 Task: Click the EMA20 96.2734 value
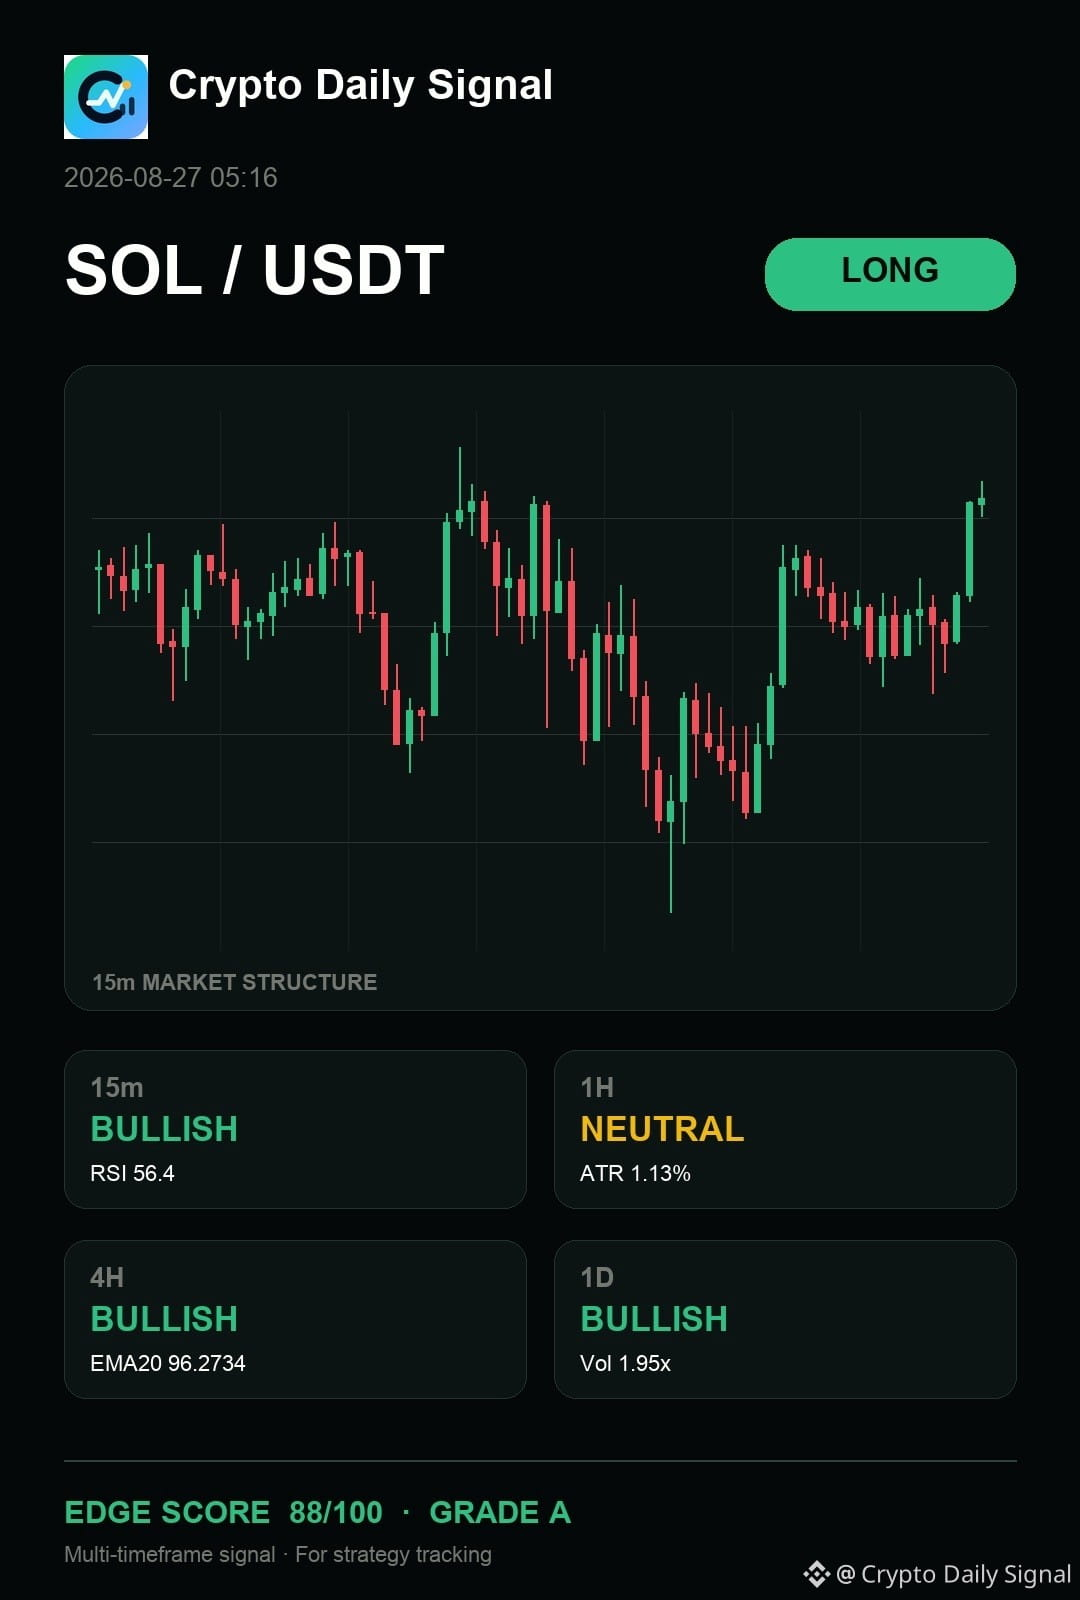(x=168, y=1363)
